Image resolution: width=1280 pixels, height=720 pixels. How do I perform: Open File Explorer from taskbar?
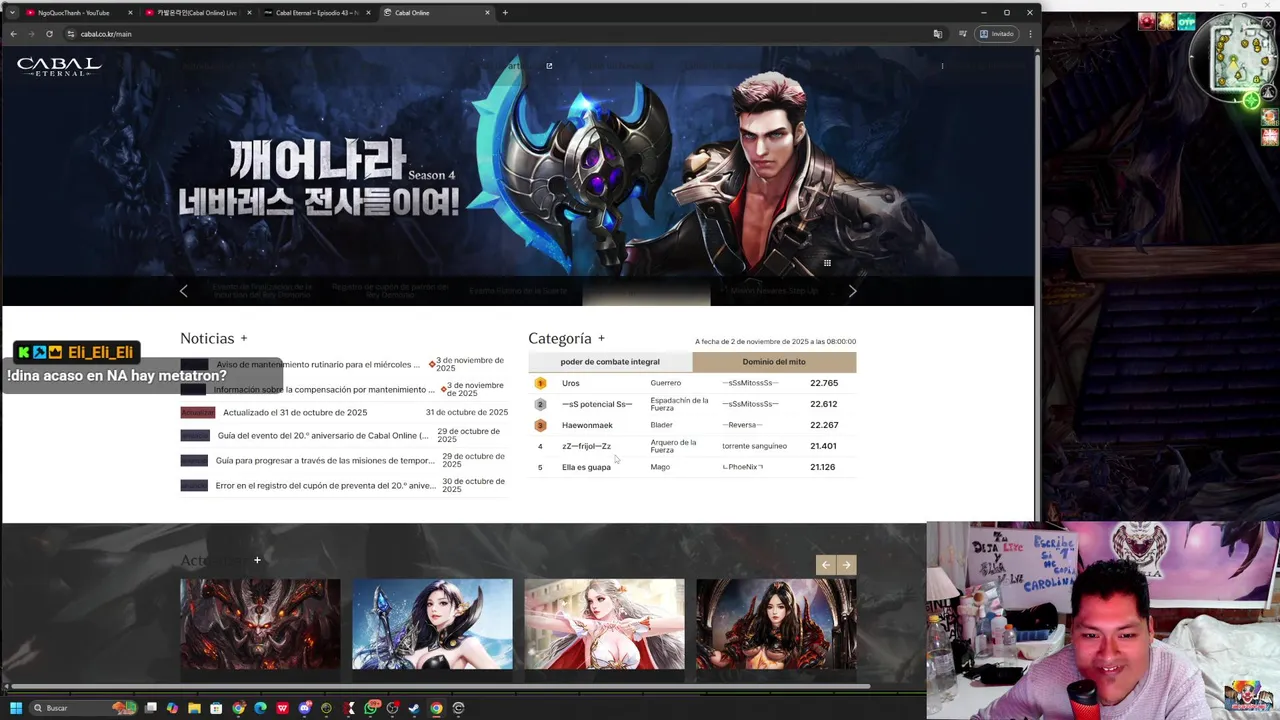point(194,708)
